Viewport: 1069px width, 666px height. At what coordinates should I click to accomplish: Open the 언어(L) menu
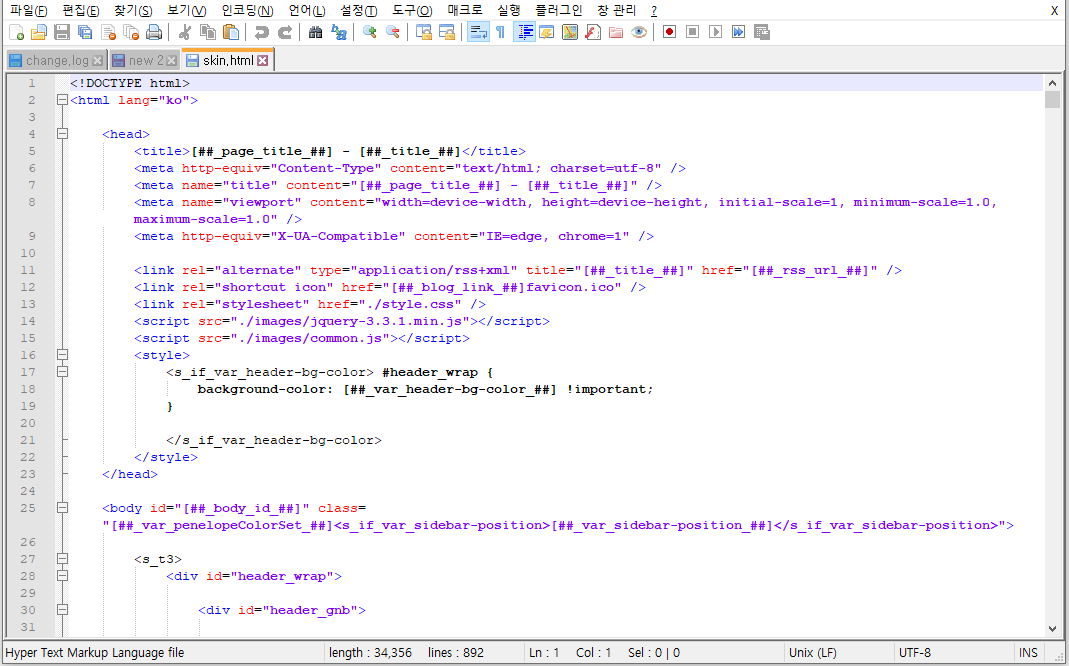click(x=307, y=11)
